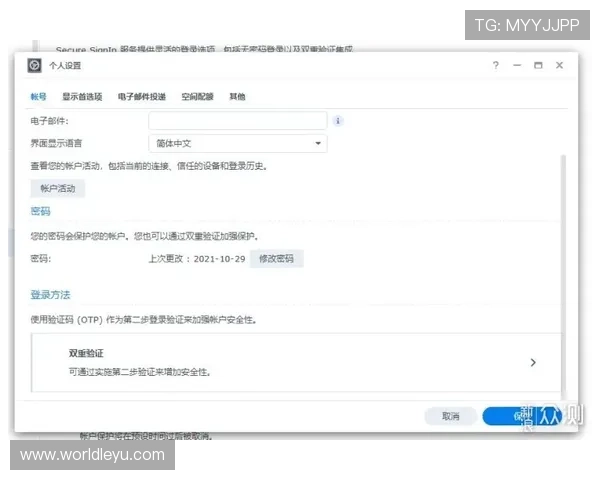Click the blue save button

point(522,416)
